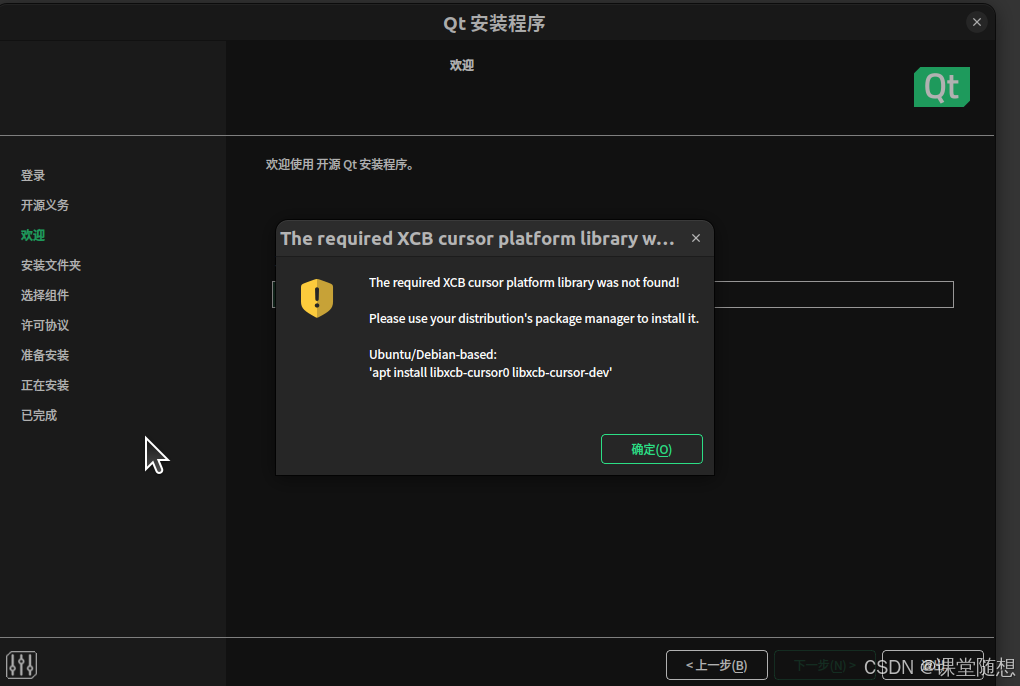This screenshot has height=686, width=1020.
Task: Close the Qt 安装程序 window
Action: 976,22
